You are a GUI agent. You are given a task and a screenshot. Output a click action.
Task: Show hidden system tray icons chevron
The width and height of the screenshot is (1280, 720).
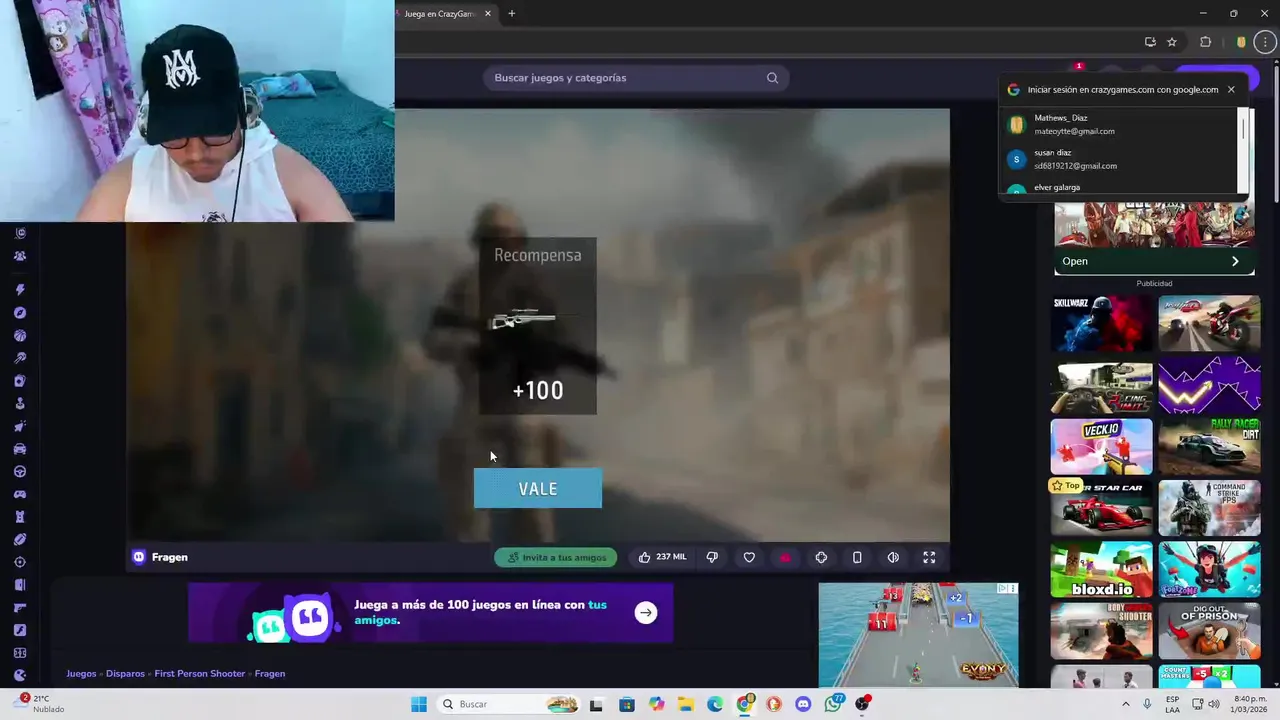click(x=1126, y=704)
